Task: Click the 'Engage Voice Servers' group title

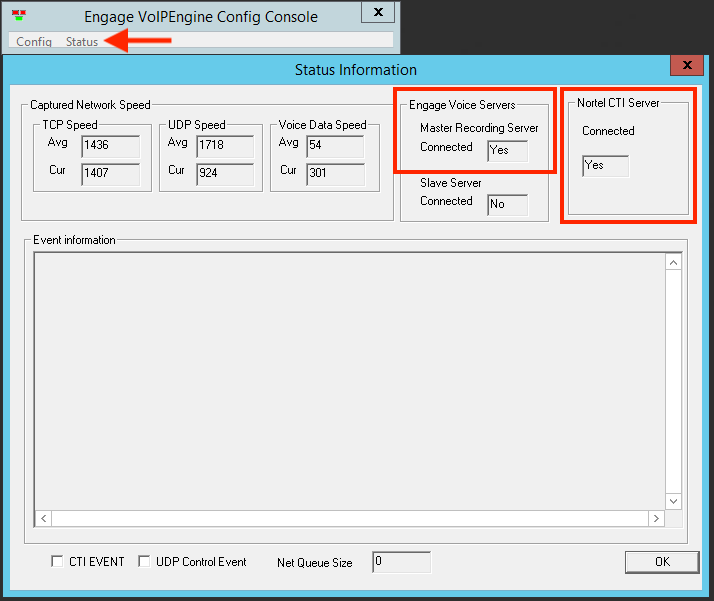Action: pyautogui.click(x=462, y=105)
